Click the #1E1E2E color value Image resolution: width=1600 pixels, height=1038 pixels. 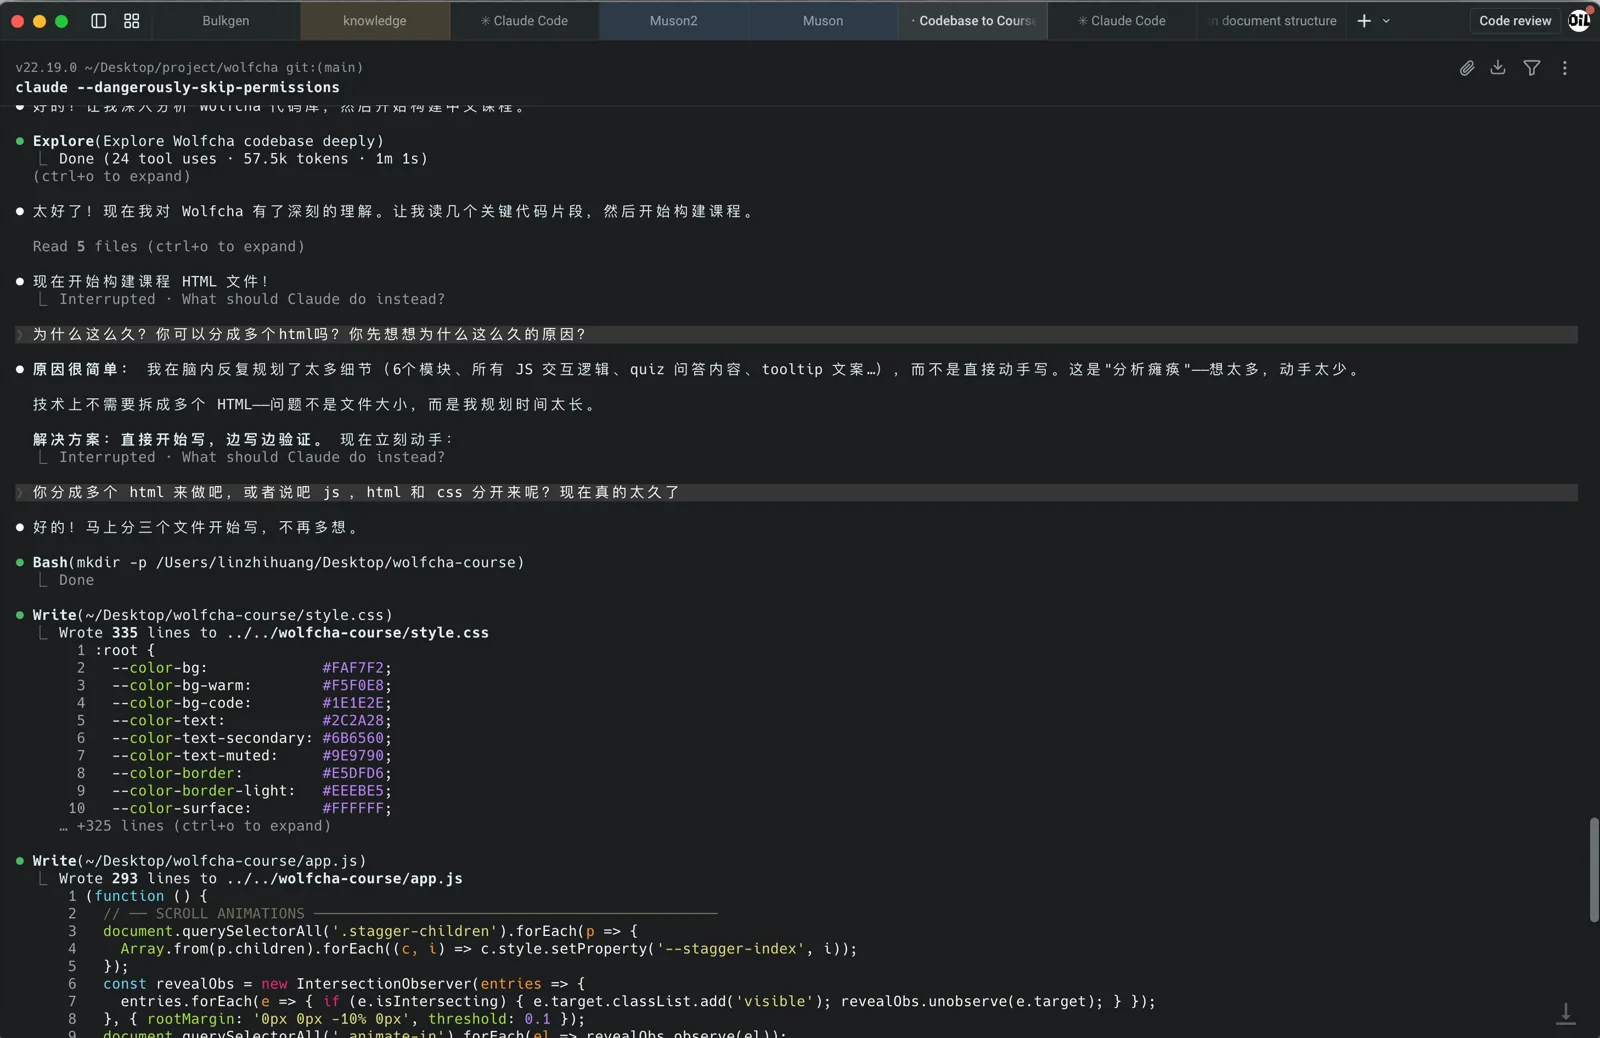(353, 703)
